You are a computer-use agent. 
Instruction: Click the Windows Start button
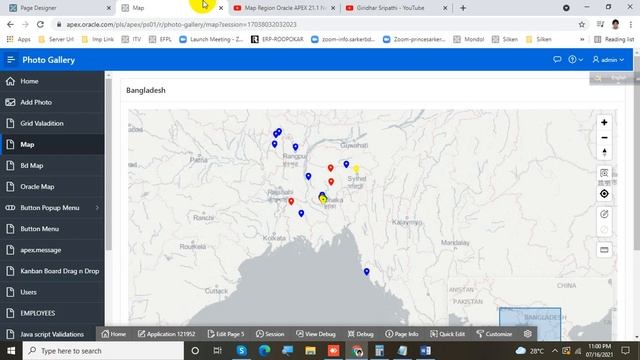(11, 351)
